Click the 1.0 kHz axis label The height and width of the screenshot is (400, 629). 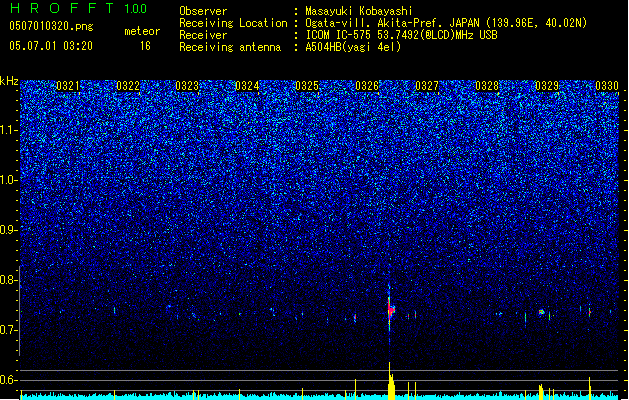tap(9, 180)
